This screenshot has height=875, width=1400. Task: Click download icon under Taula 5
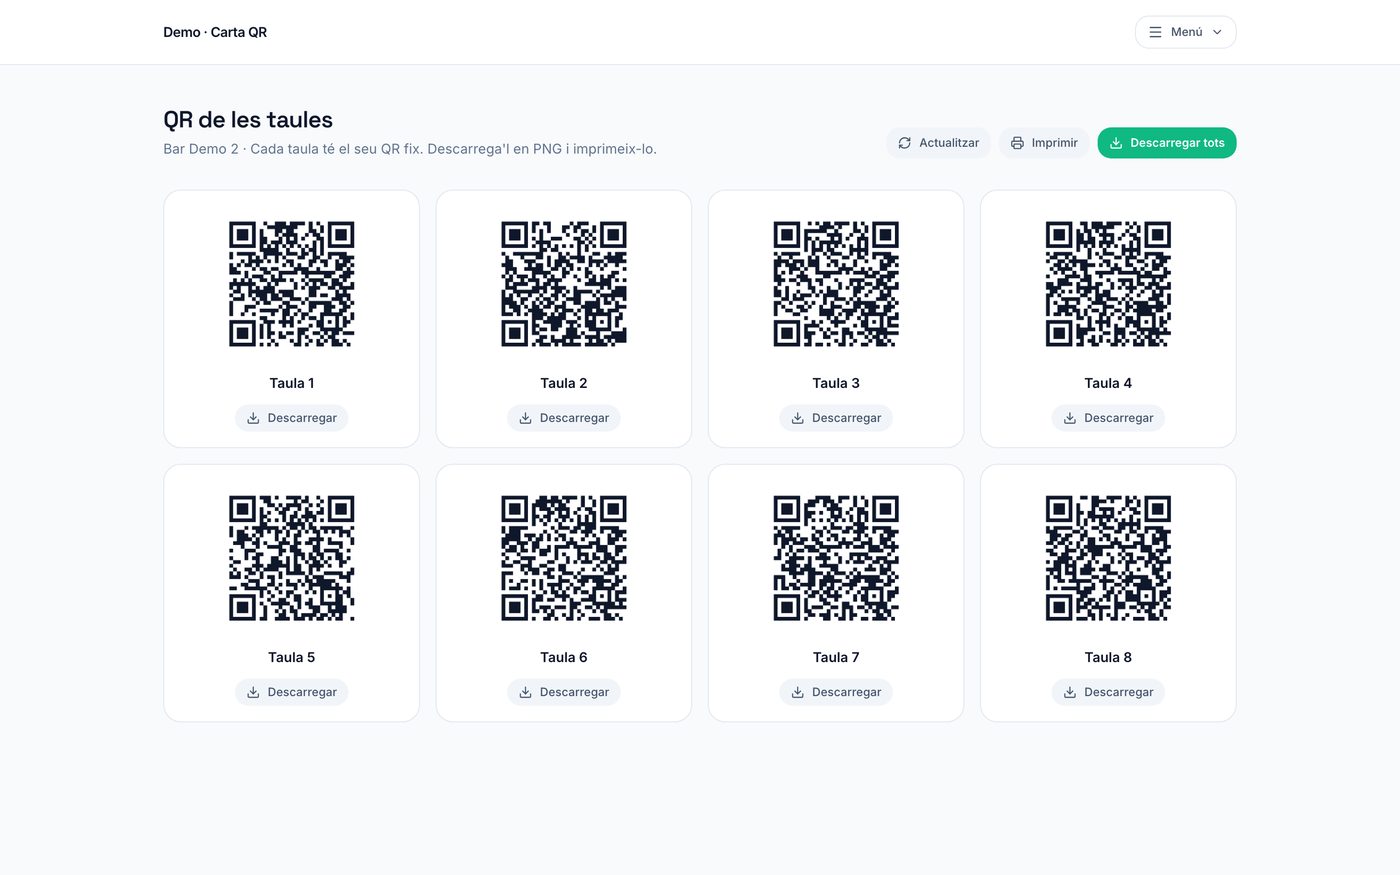pos(253,692)
